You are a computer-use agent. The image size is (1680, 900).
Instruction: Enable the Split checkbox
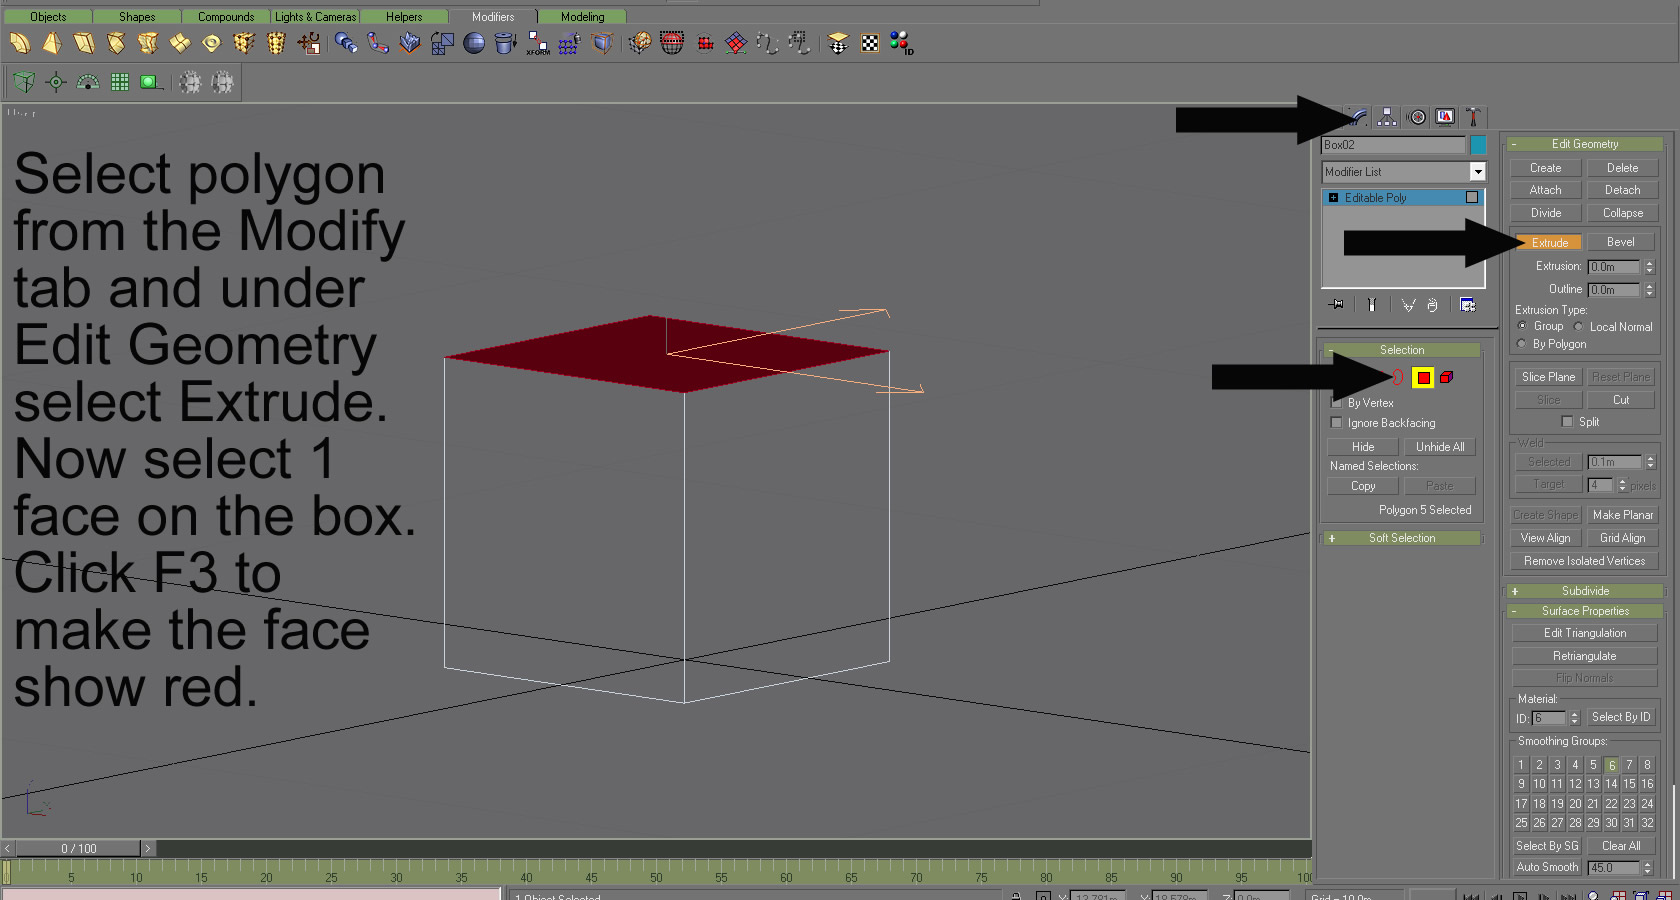click(x=1567, y=422)
